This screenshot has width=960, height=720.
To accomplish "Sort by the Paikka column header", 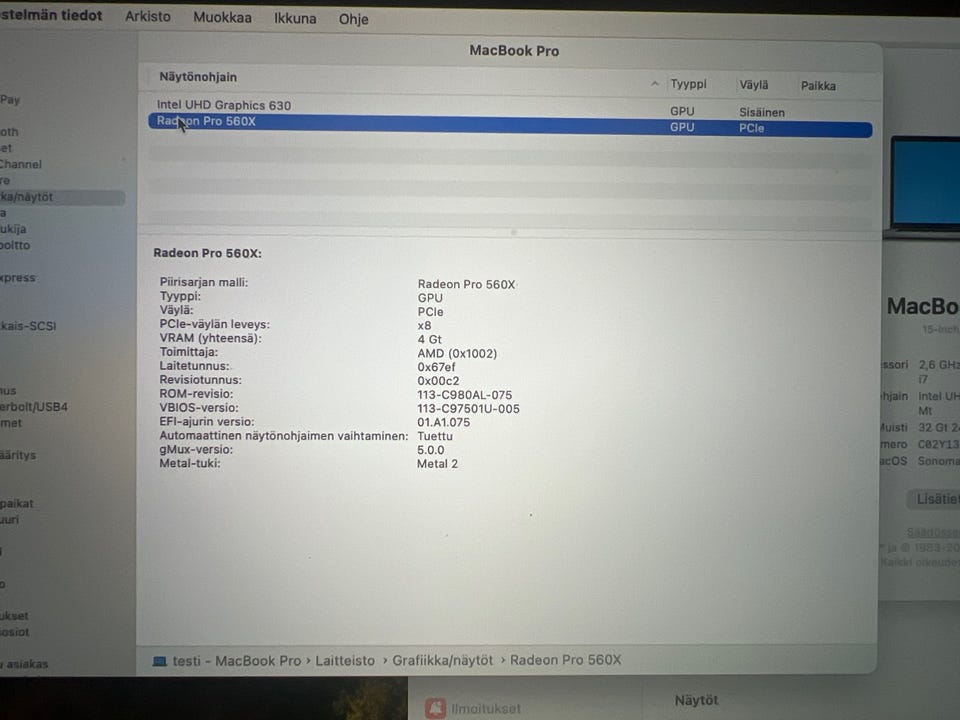I will [x=818, y=86].
